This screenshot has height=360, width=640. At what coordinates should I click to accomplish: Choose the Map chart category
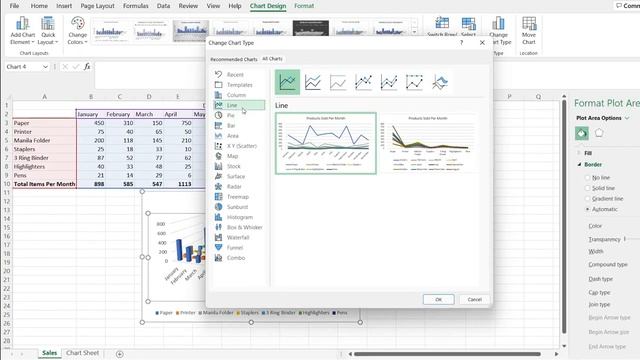click(239, 156)
